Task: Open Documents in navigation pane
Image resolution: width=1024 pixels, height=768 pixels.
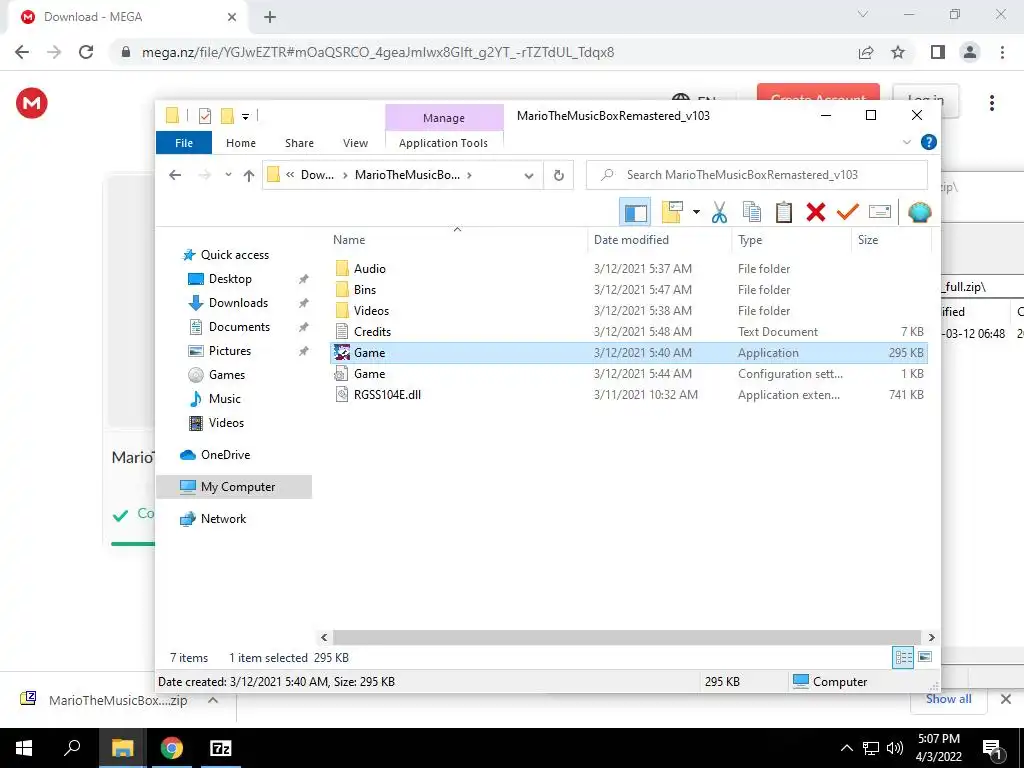Action: [229, 327]
